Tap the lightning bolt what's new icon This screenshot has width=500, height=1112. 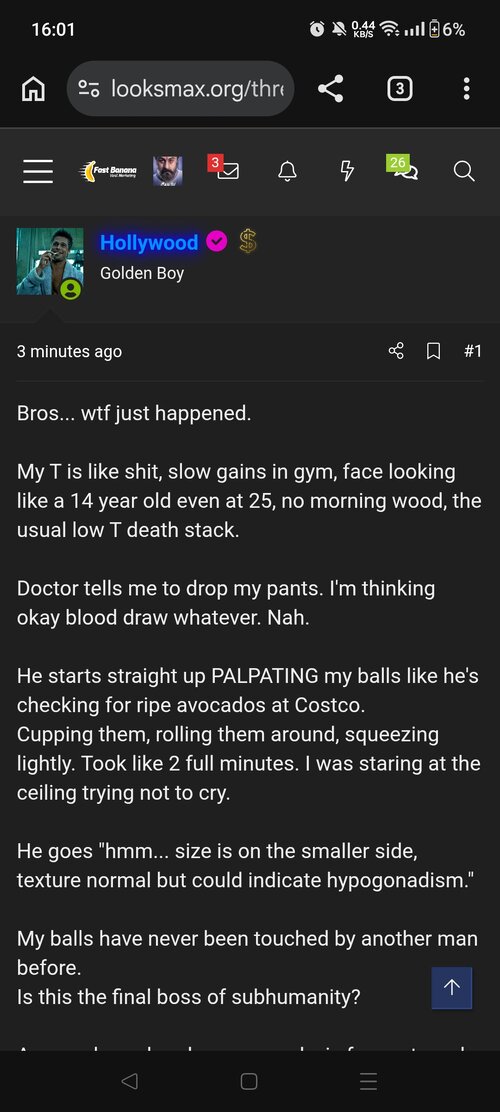347,171
